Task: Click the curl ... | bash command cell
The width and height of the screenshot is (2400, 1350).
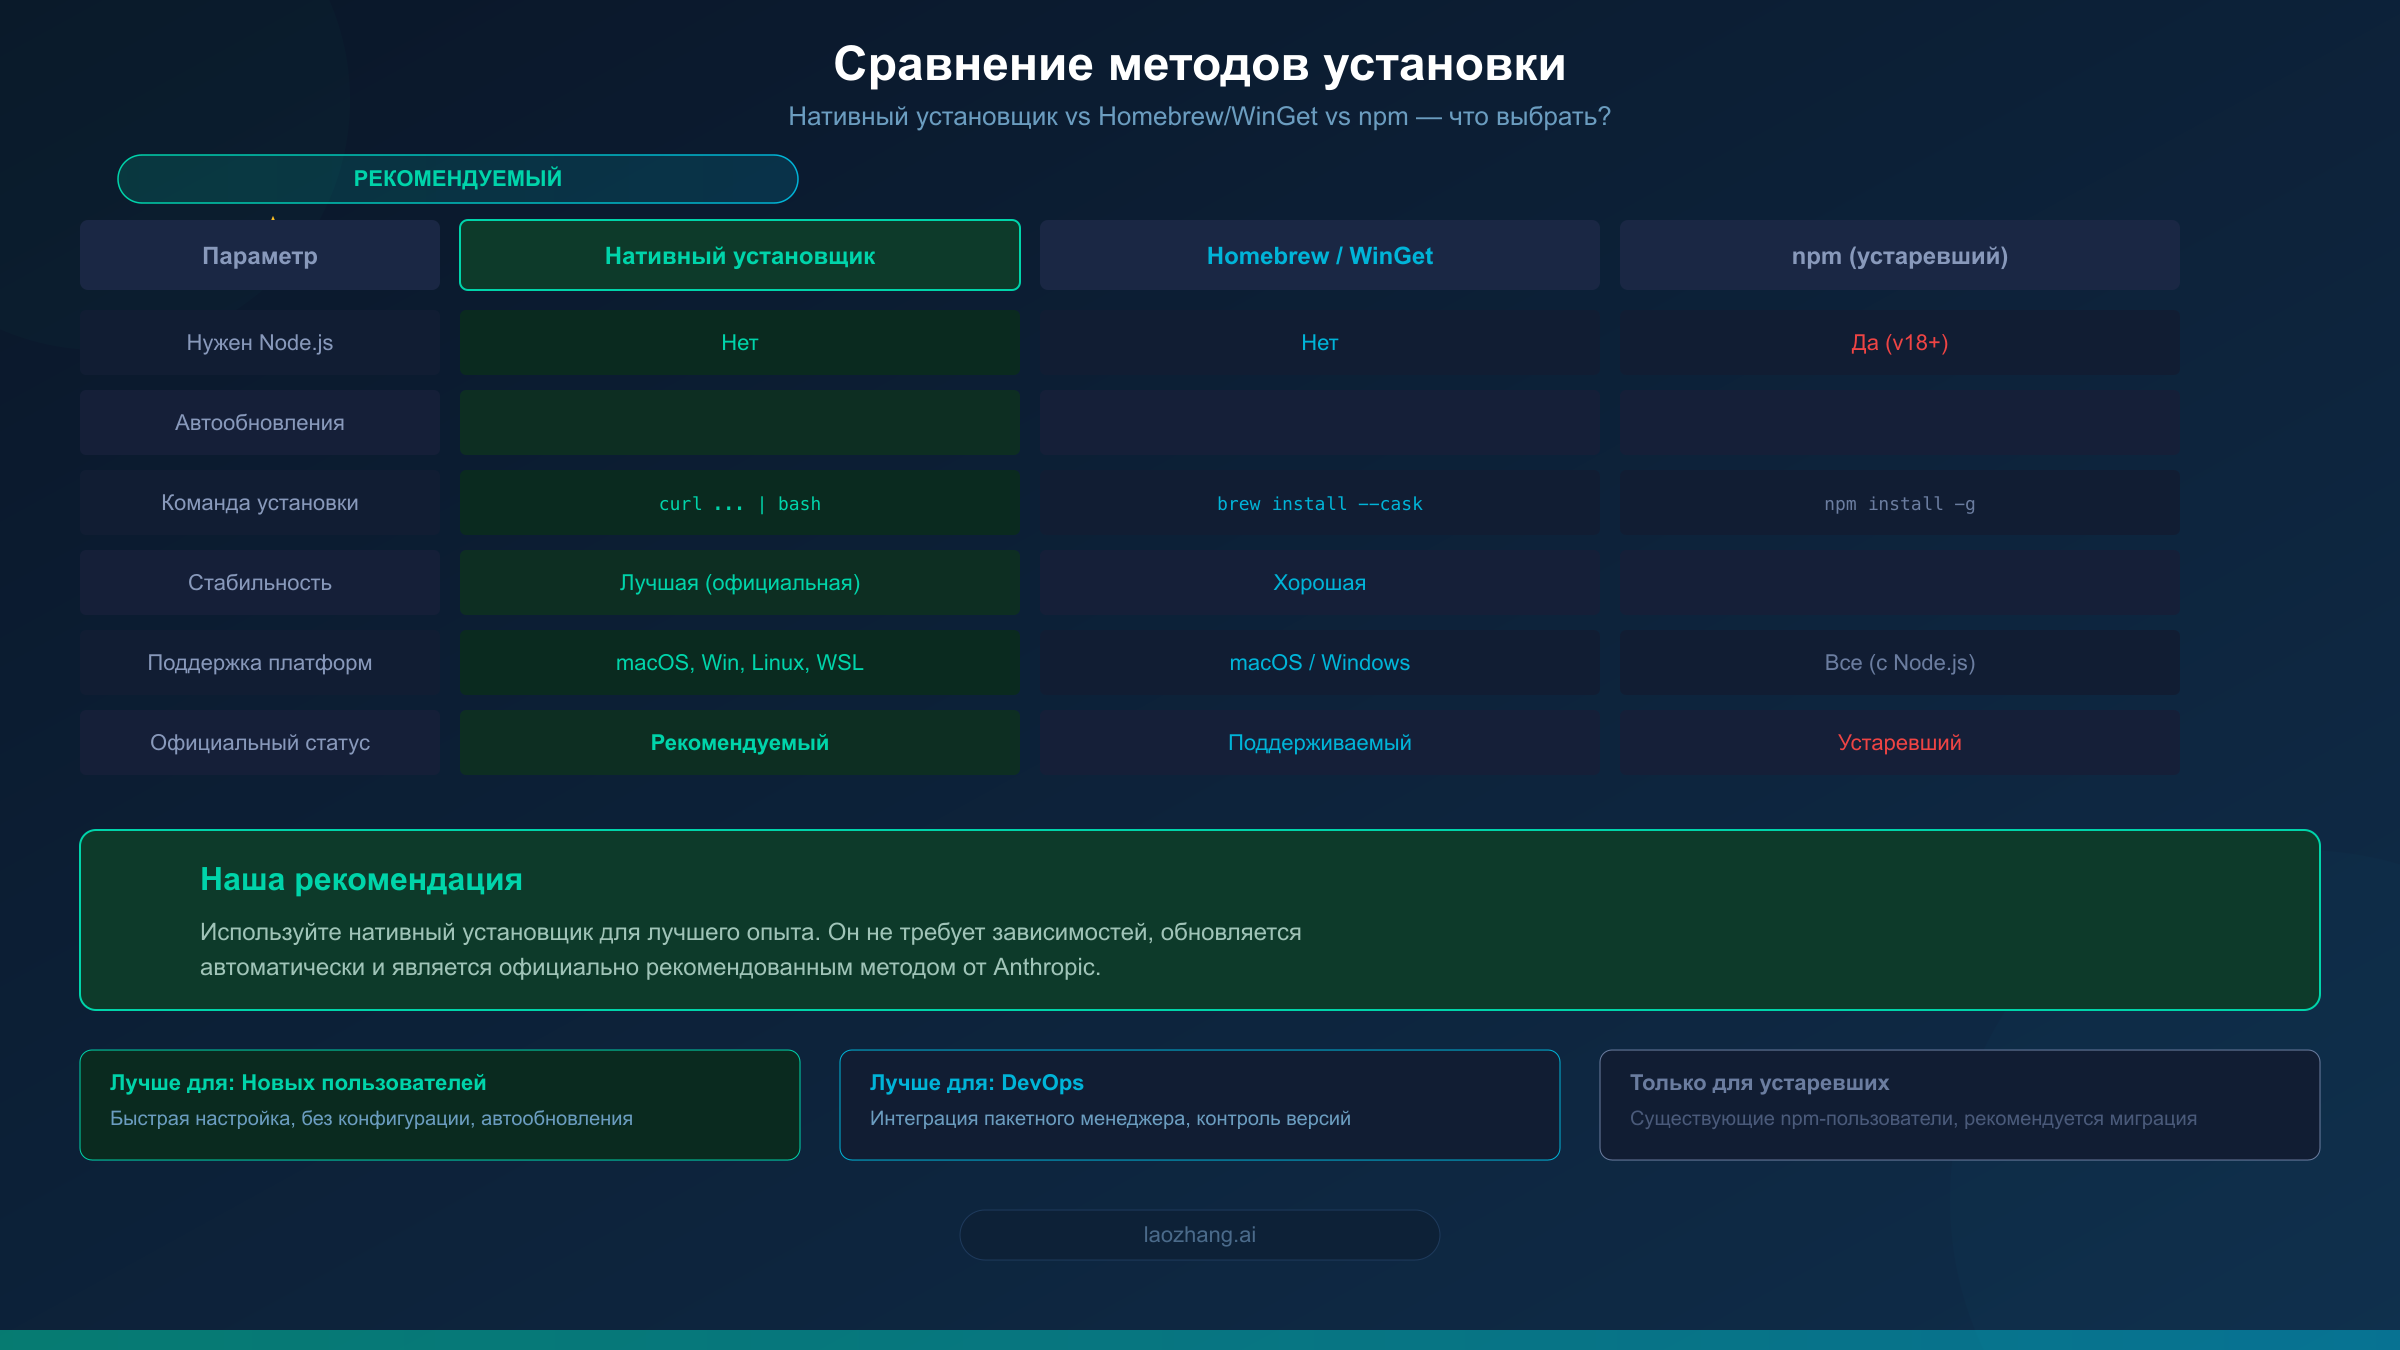Action: [739, 502]
